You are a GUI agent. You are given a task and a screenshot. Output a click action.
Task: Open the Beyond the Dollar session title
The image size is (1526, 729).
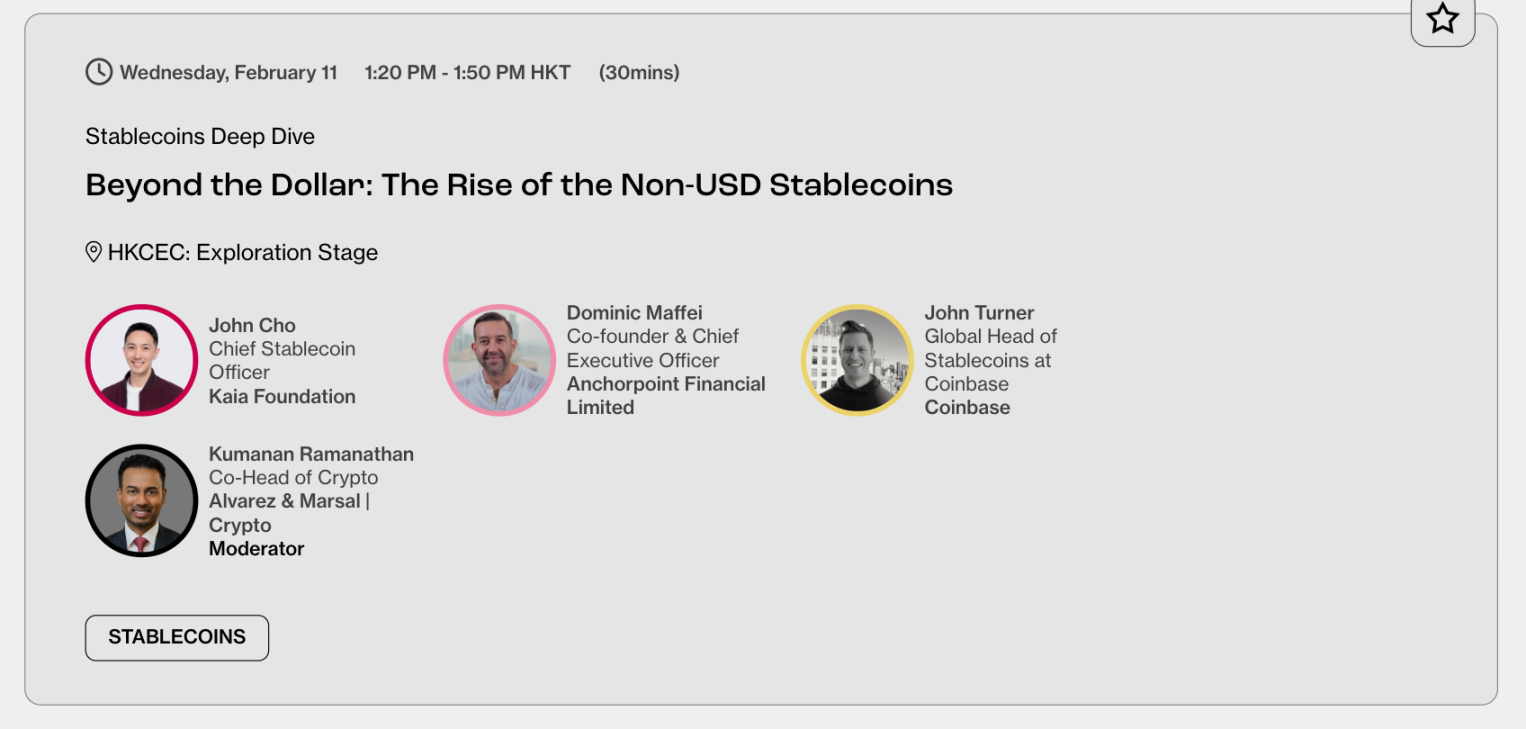click(519, 185)
